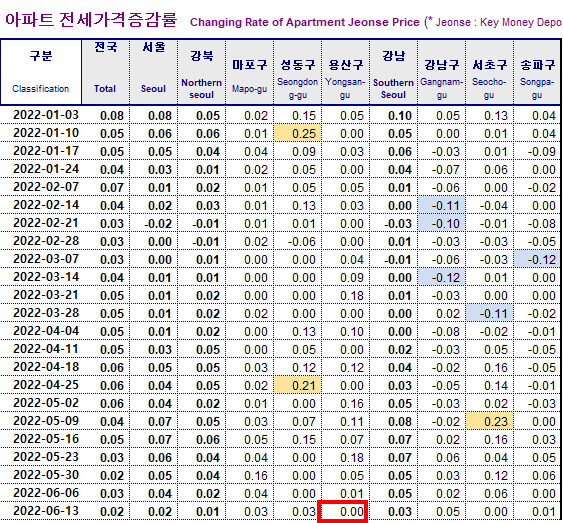The width and height of the screenshot is (563, 523).
Task: Click the shaded -0.12 Songpa-gu cell
Action: (x=538, y=259)
